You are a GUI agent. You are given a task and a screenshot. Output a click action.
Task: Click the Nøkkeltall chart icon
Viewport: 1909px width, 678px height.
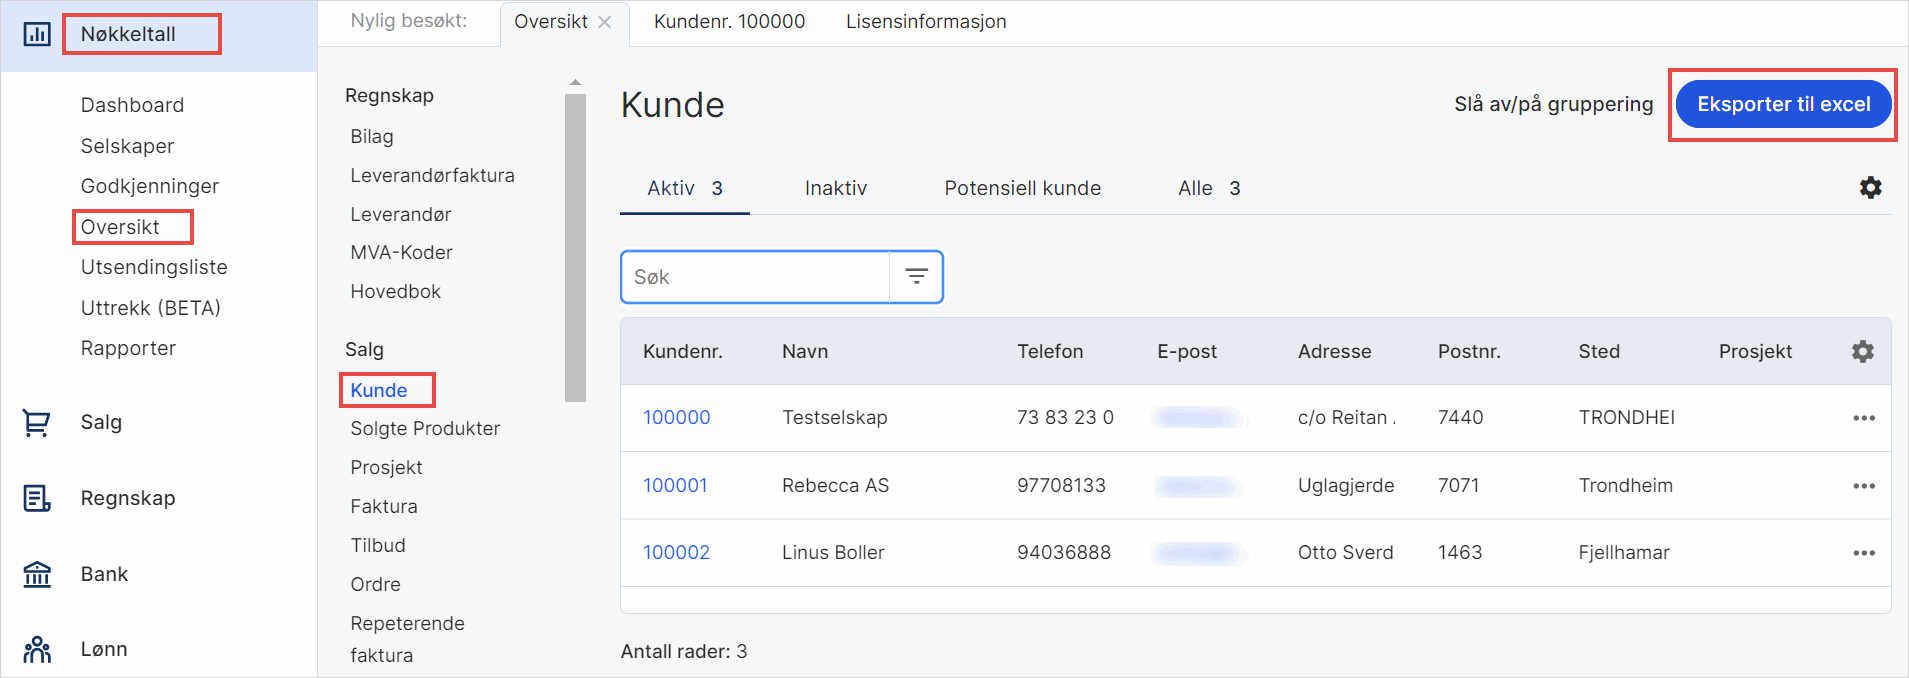[37, 34]
